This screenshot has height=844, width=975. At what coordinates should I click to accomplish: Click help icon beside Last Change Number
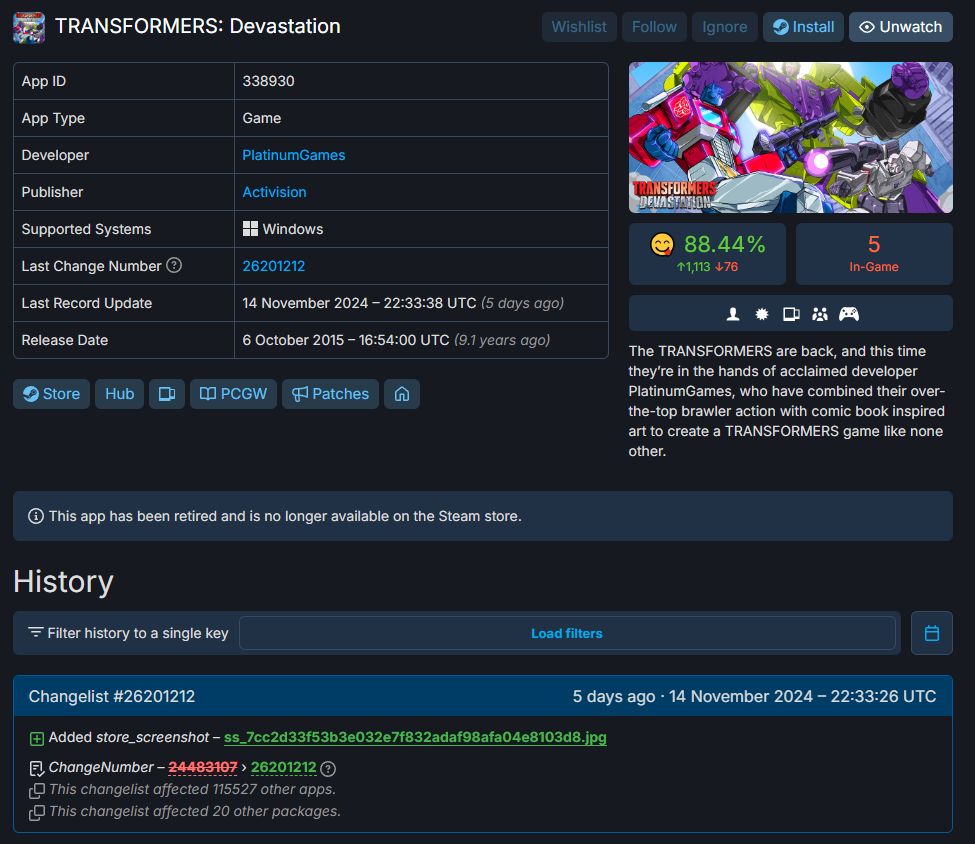(174, 266)
